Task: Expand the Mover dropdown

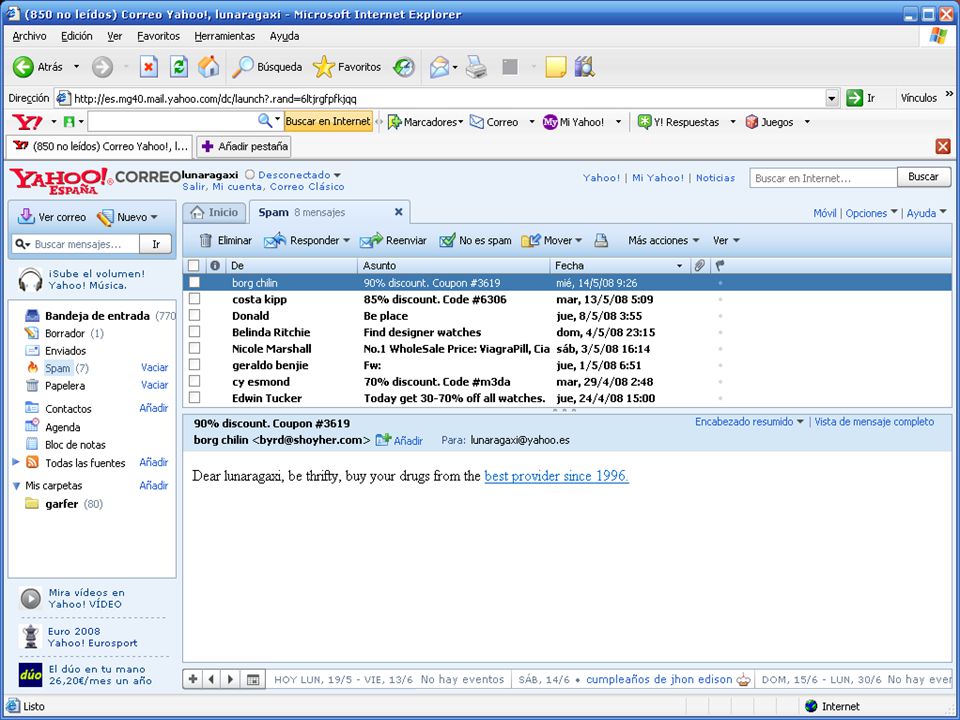Action: pyautogui.click(x=579, y=241)
